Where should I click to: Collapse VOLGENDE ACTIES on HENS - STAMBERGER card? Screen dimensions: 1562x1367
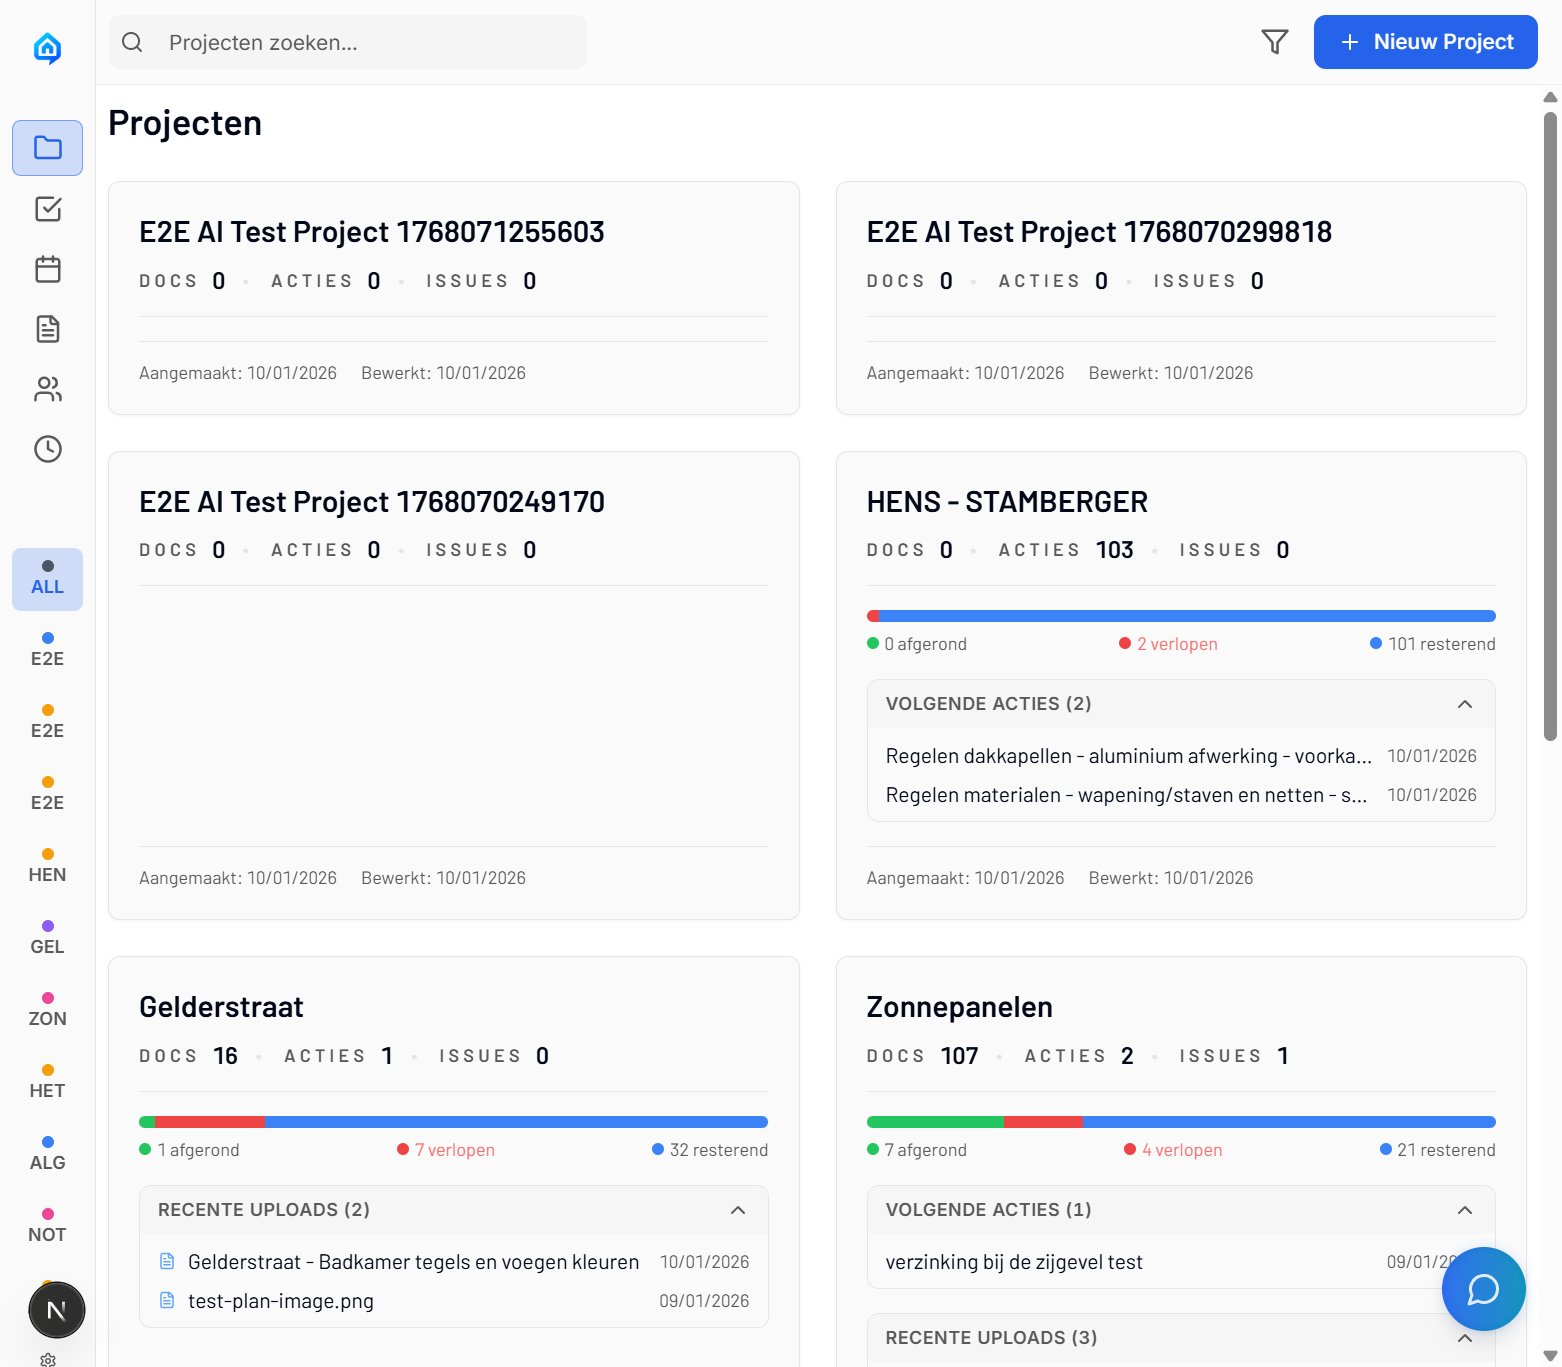1464,704
